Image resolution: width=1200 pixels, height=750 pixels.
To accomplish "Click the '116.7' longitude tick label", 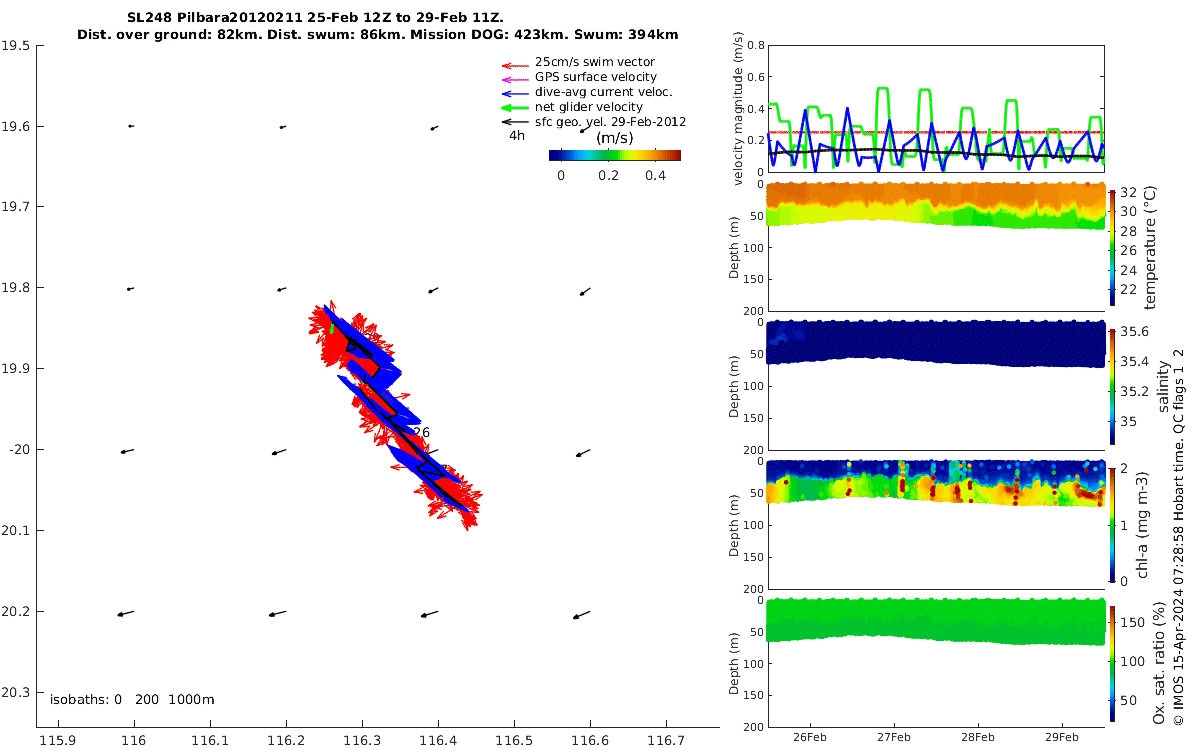I will coord(666,739).
